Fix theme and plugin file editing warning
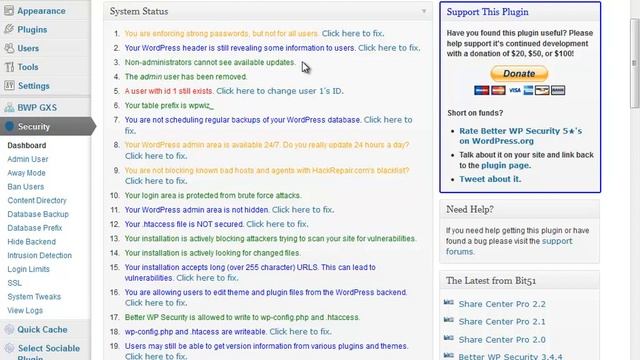 click(x=156, y=303)
